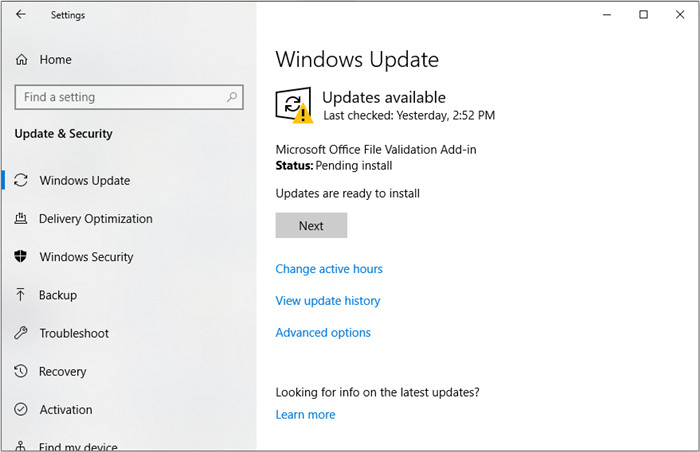
Task: Open Change active hours link
Action: (329, 269)
